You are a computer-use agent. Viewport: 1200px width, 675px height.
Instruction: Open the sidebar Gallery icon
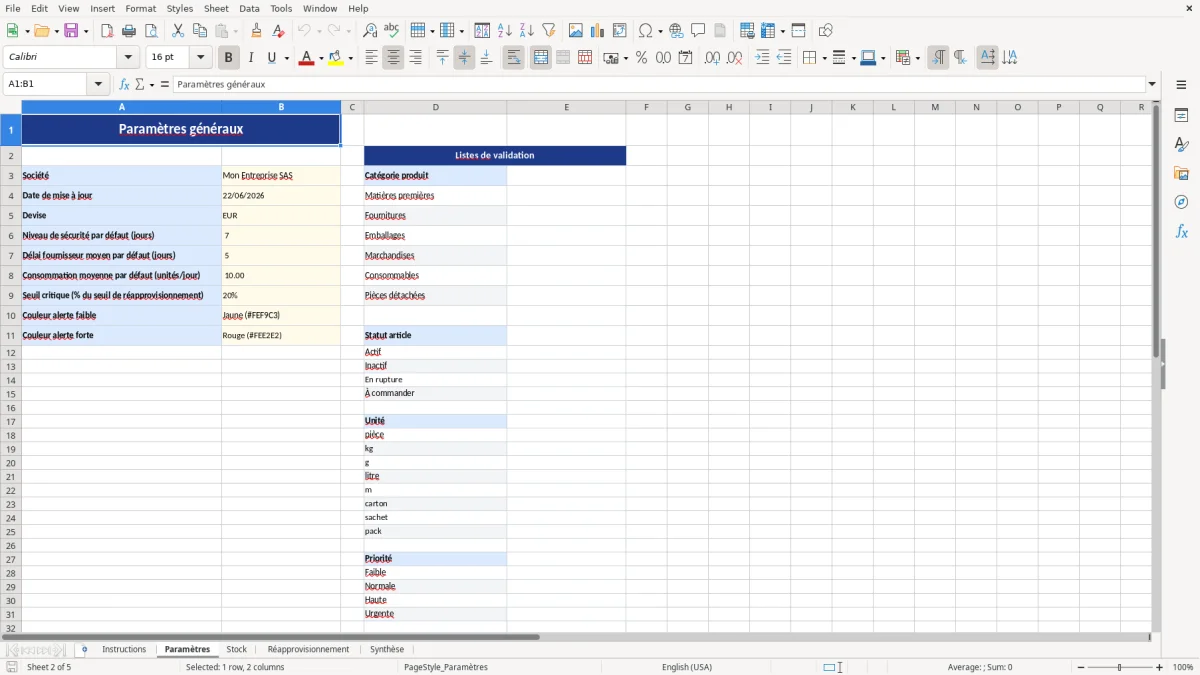1181,174
